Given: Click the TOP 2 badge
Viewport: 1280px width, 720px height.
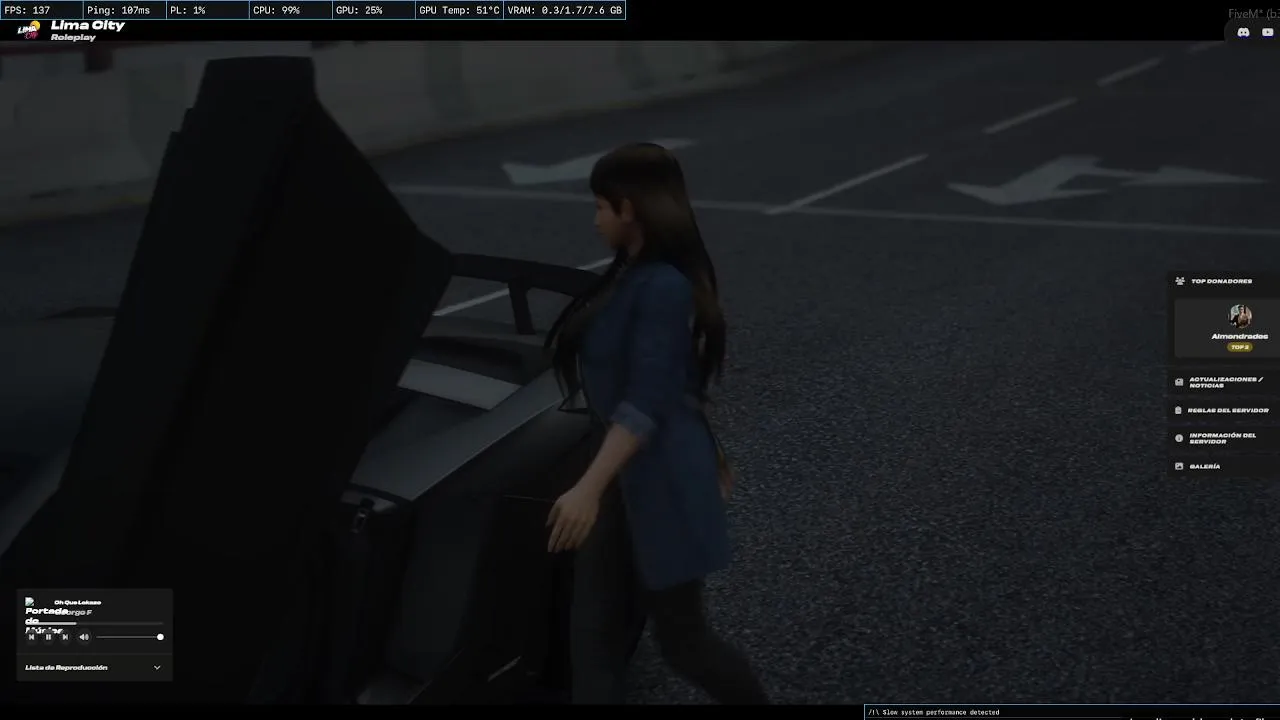Looking at the screenshot, I should (x=1240, y=347).
